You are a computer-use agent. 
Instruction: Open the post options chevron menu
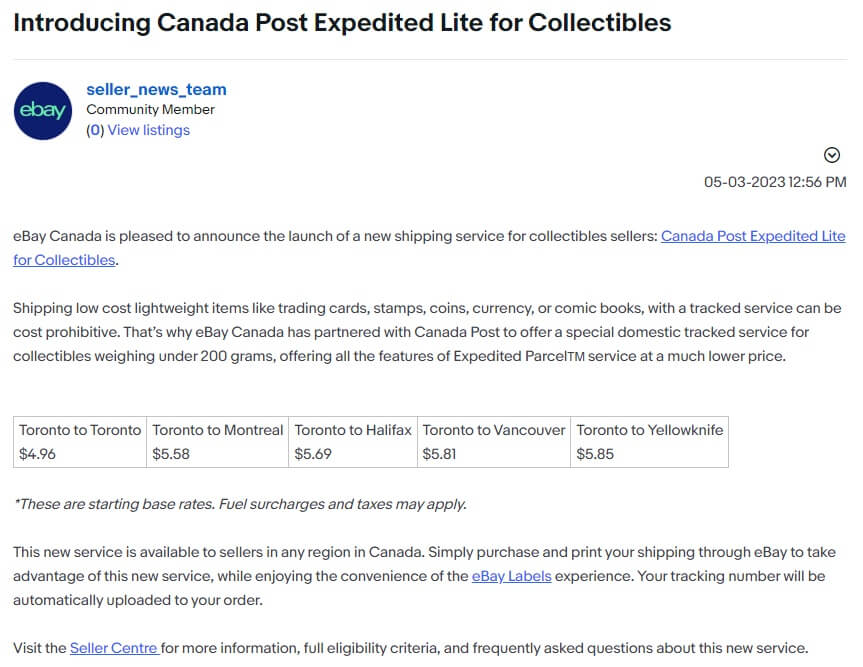tap(831, 155)
